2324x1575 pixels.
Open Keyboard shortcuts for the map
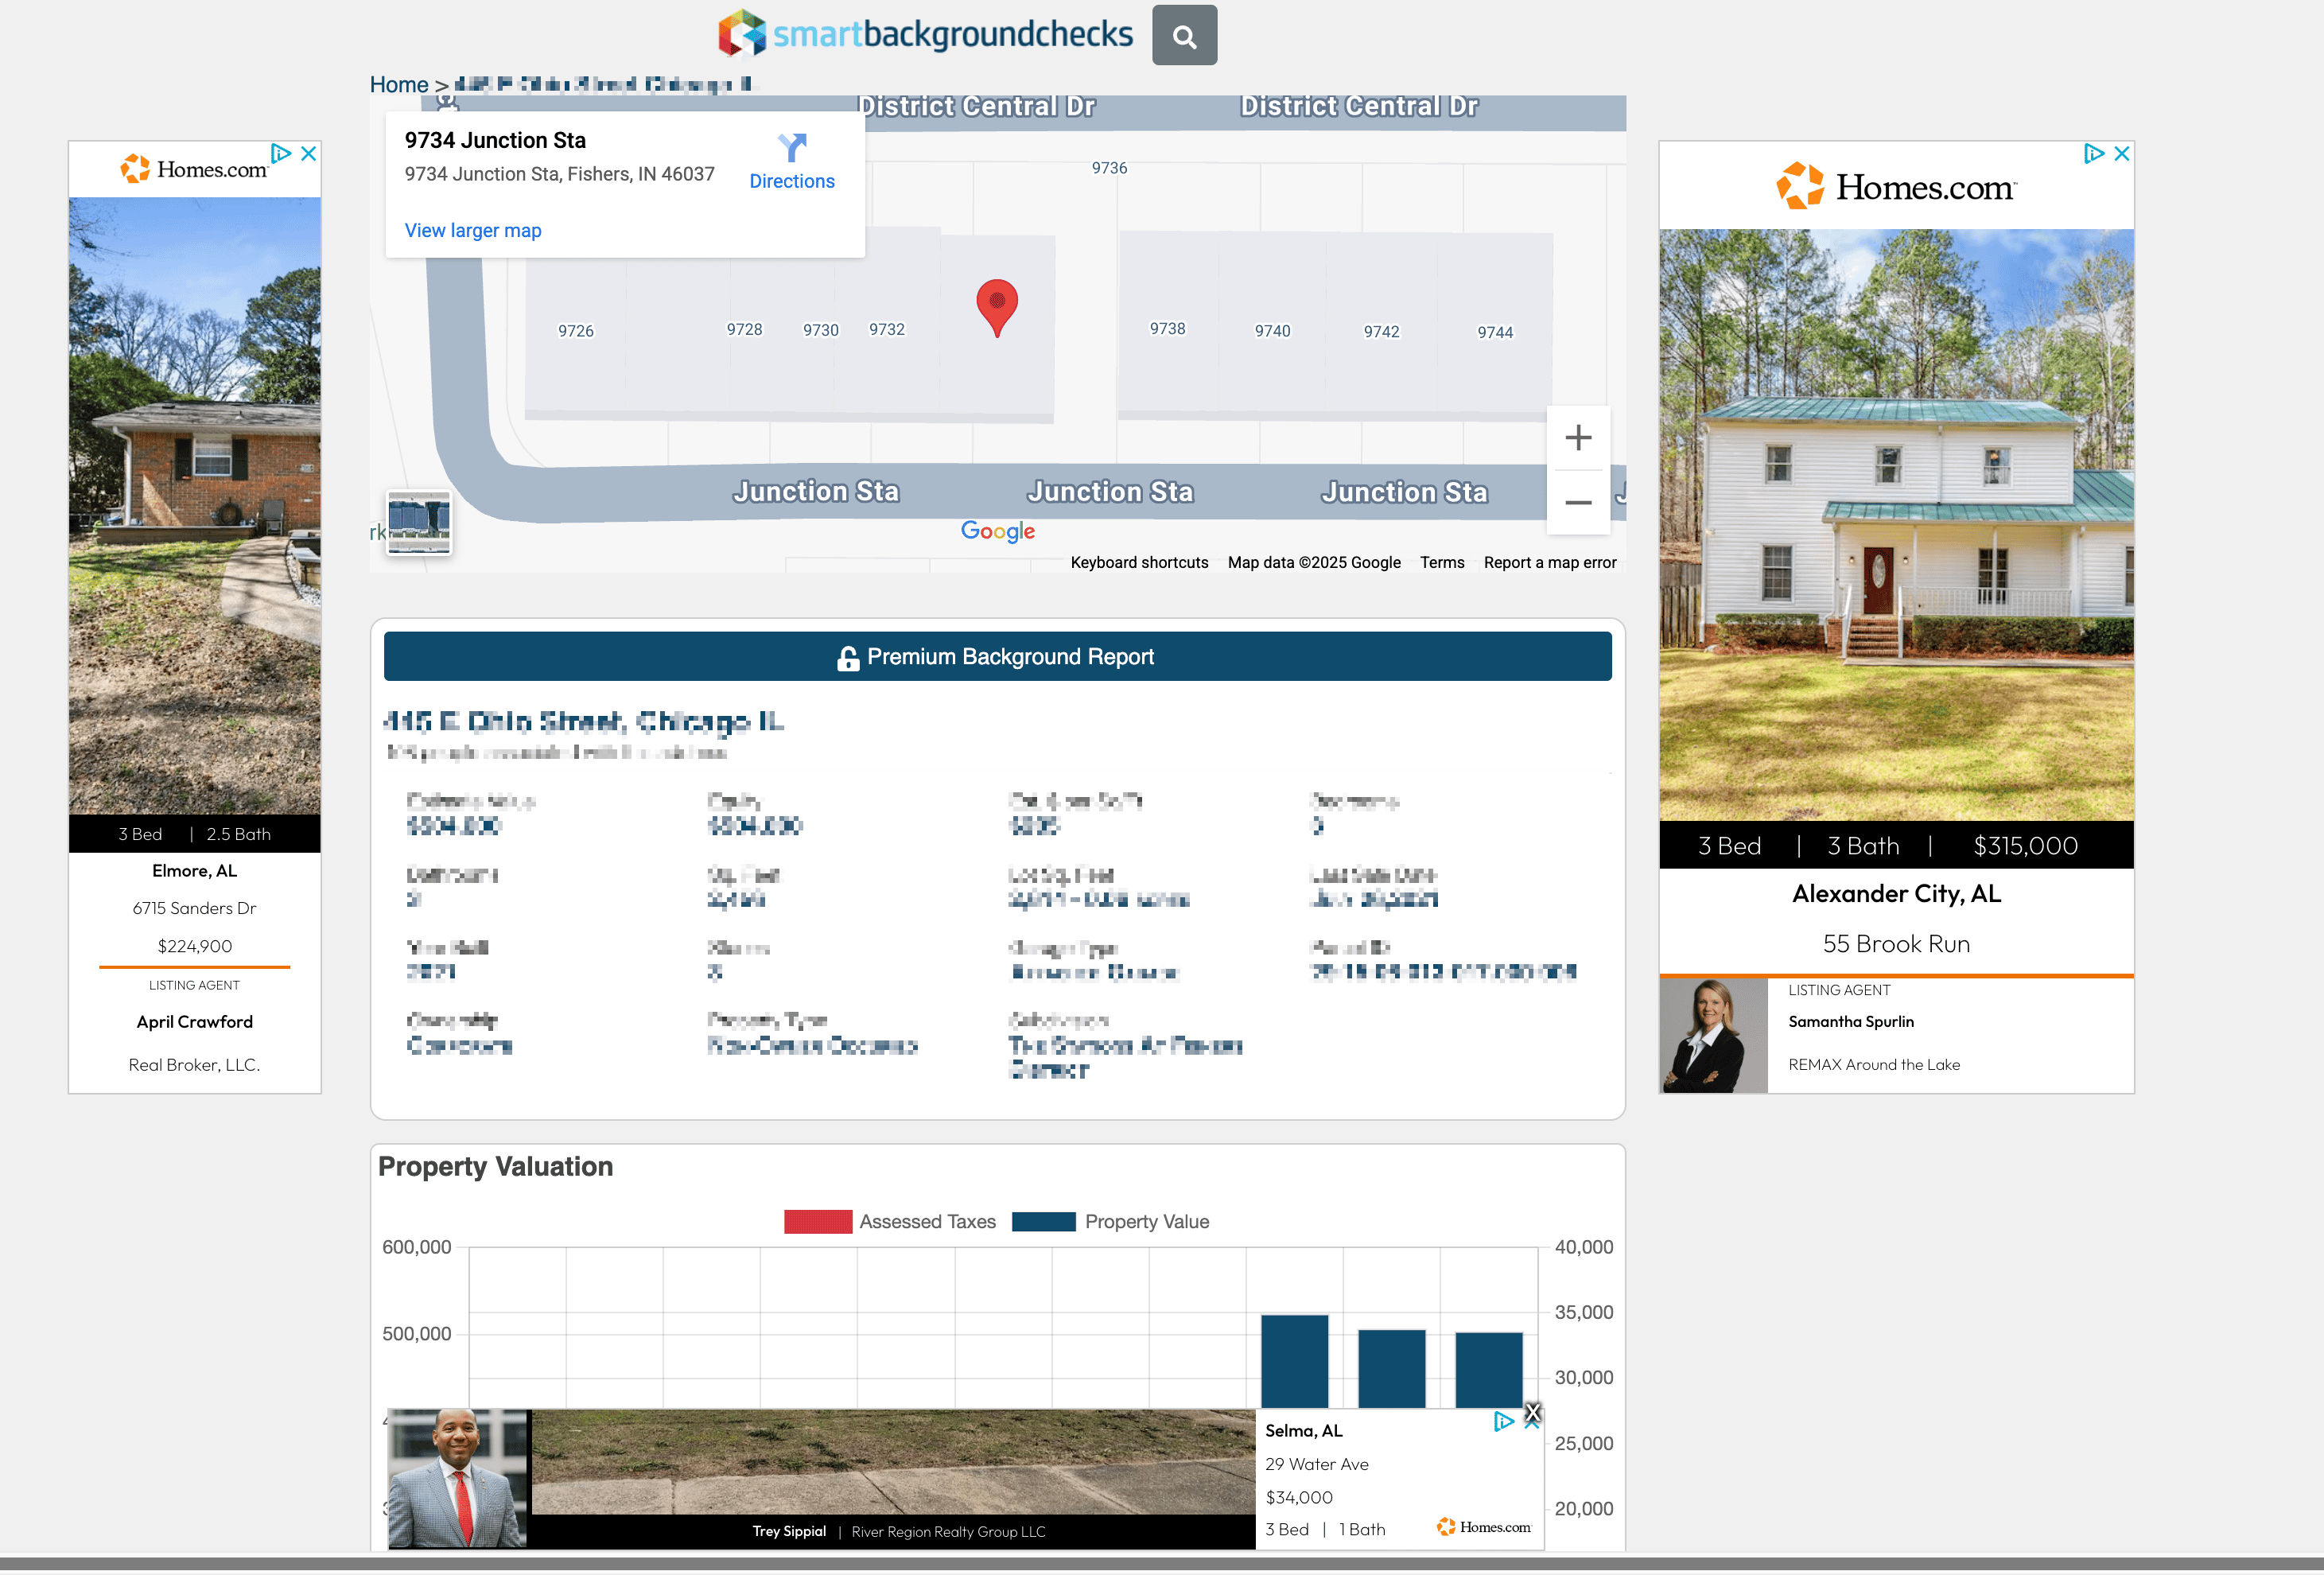tap(1138, 562)
